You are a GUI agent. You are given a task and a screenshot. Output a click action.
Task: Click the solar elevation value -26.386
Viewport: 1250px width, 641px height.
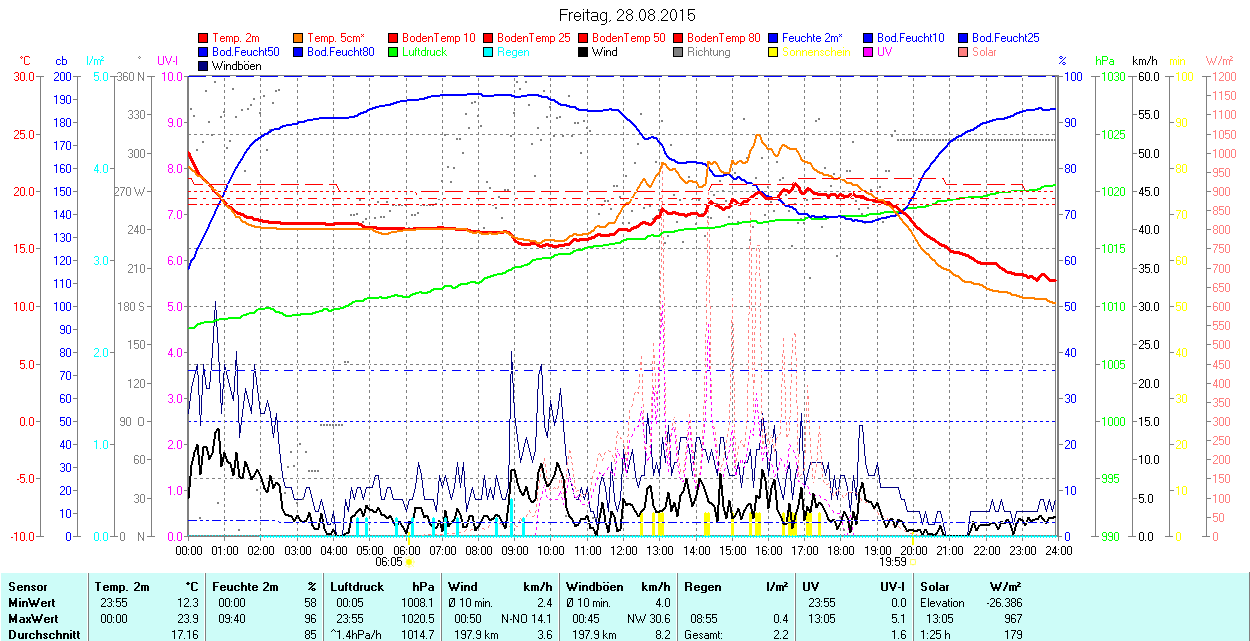point(1003,603)
